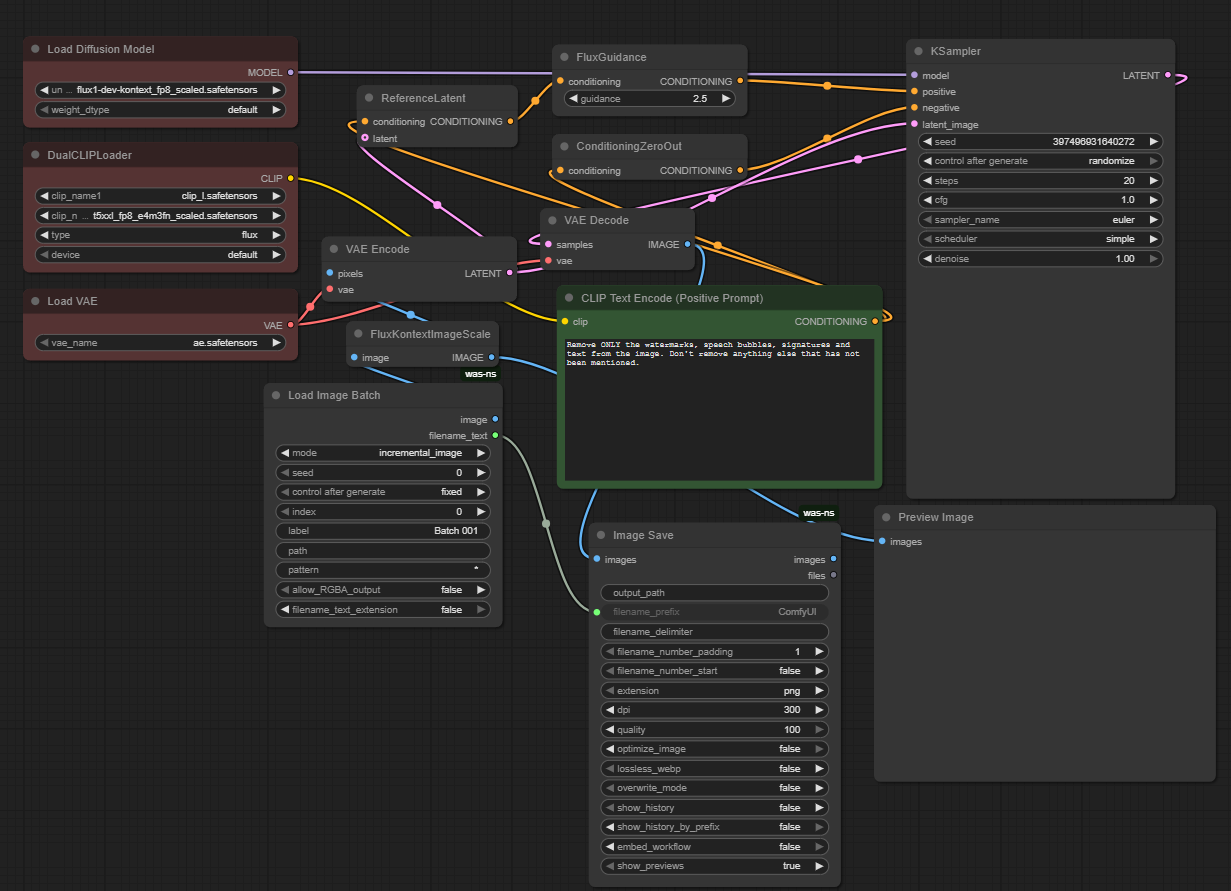This screenshot has height=891, width=1231.
Task: Open the extension dropdown showing png
Action: coord(714,691)
